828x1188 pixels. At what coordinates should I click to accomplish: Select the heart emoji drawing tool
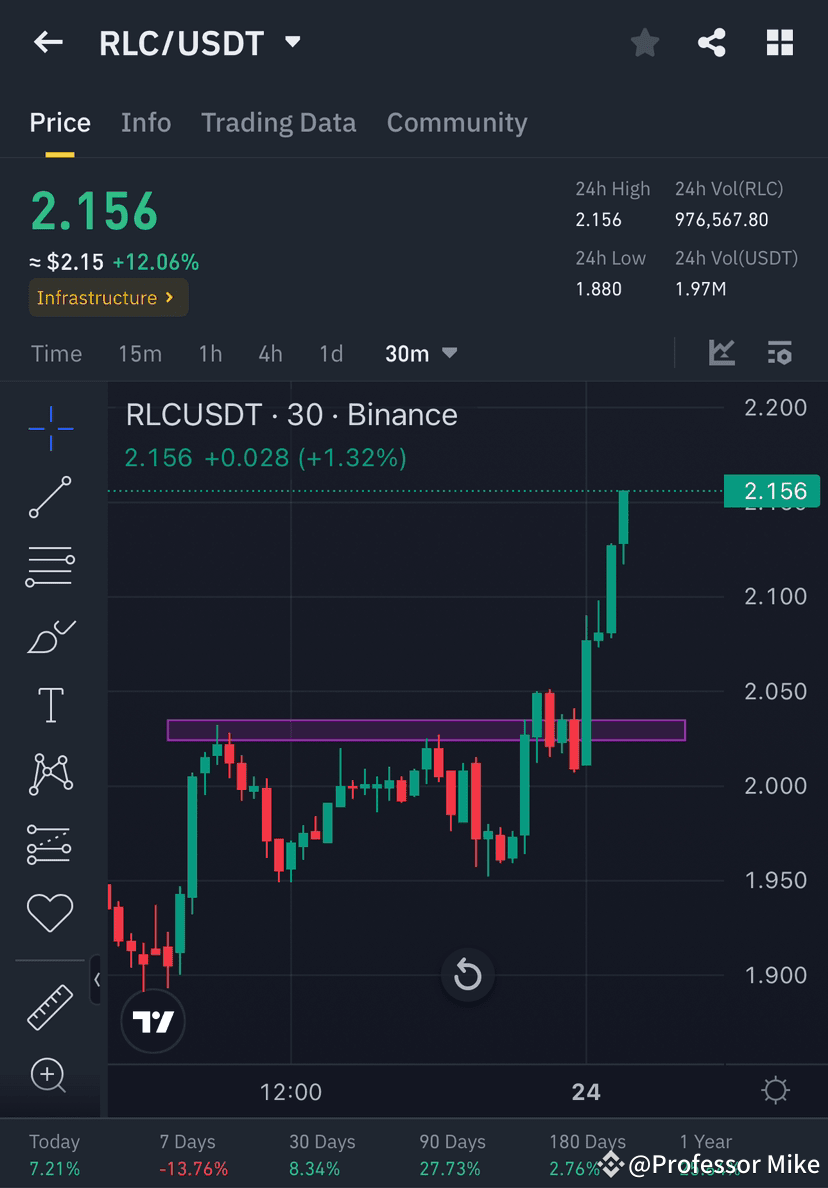(x=50, y=912)
